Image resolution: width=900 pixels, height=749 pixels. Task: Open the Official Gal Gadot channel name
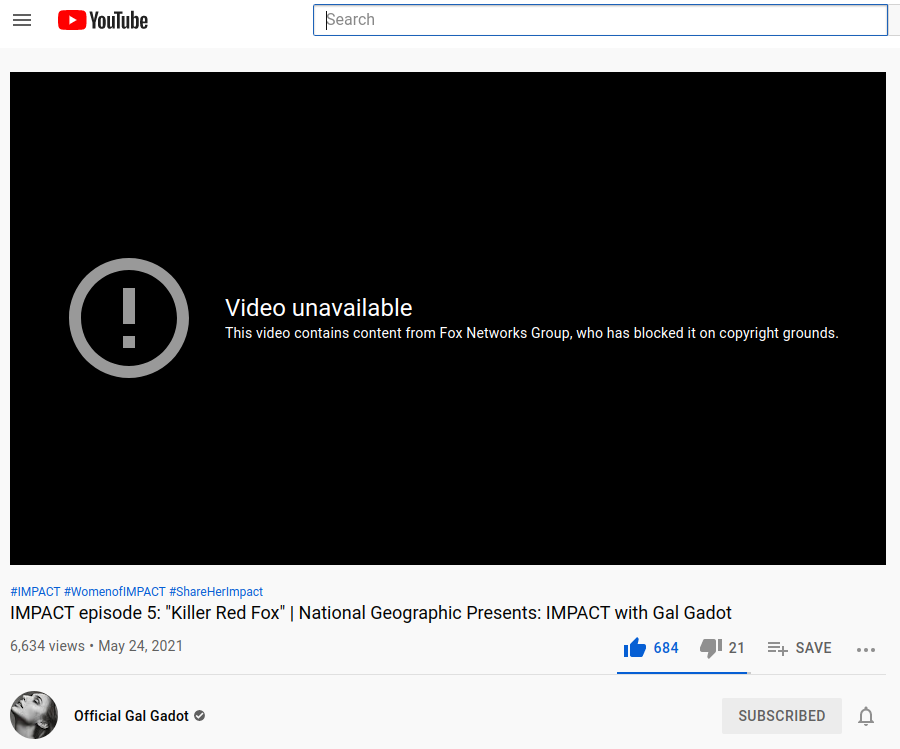131,716
